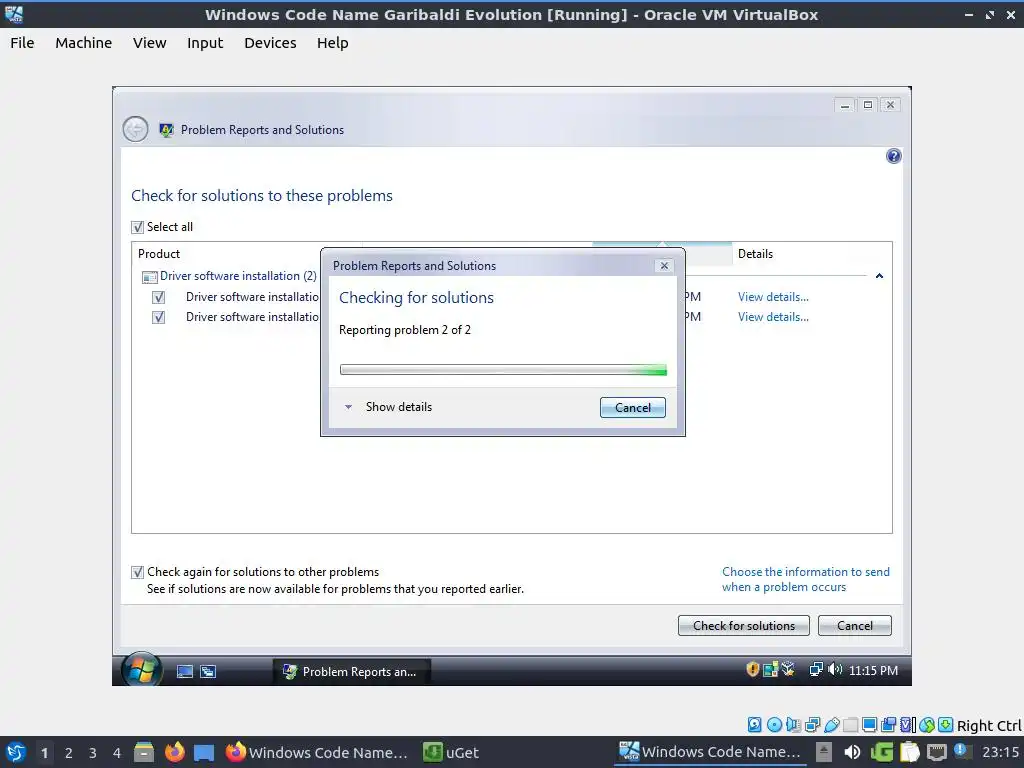Click VirtualBox optical disc indicator
Image resolution: width=1024 pixels, height=768 pixels.
(x=774, y=724)
